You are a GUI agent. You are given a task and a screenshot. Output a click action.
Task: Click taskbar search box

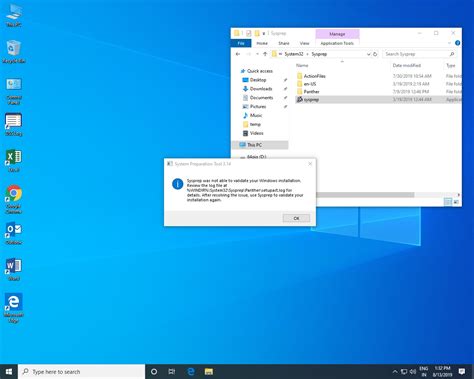(x=82, y=371)
